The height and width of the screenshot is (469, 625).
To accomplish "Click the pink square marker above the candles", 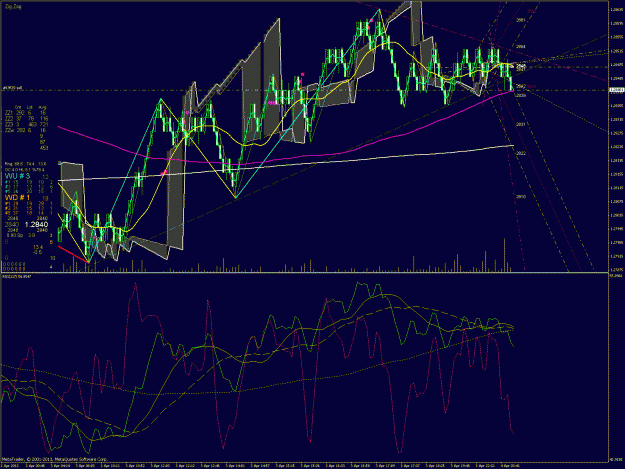I will coord(303,75).
